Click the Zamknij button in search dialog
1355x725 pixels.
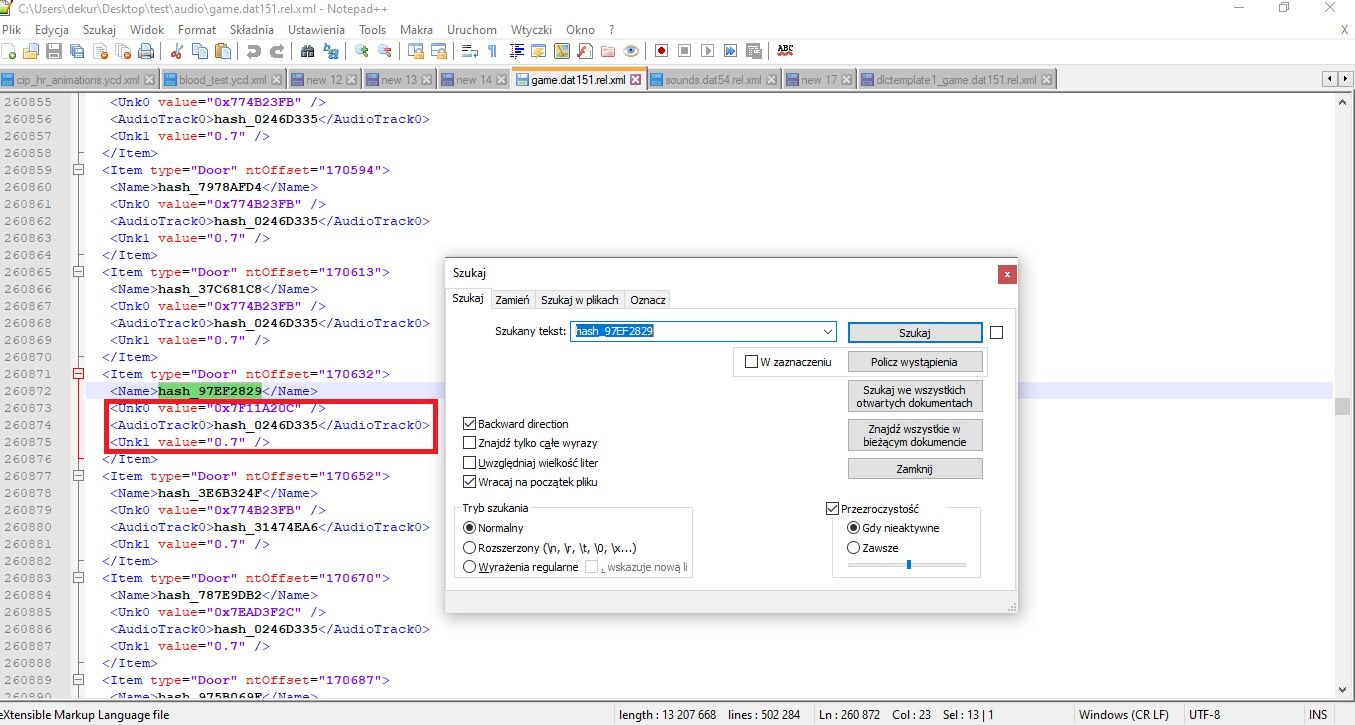click(914, 468)
